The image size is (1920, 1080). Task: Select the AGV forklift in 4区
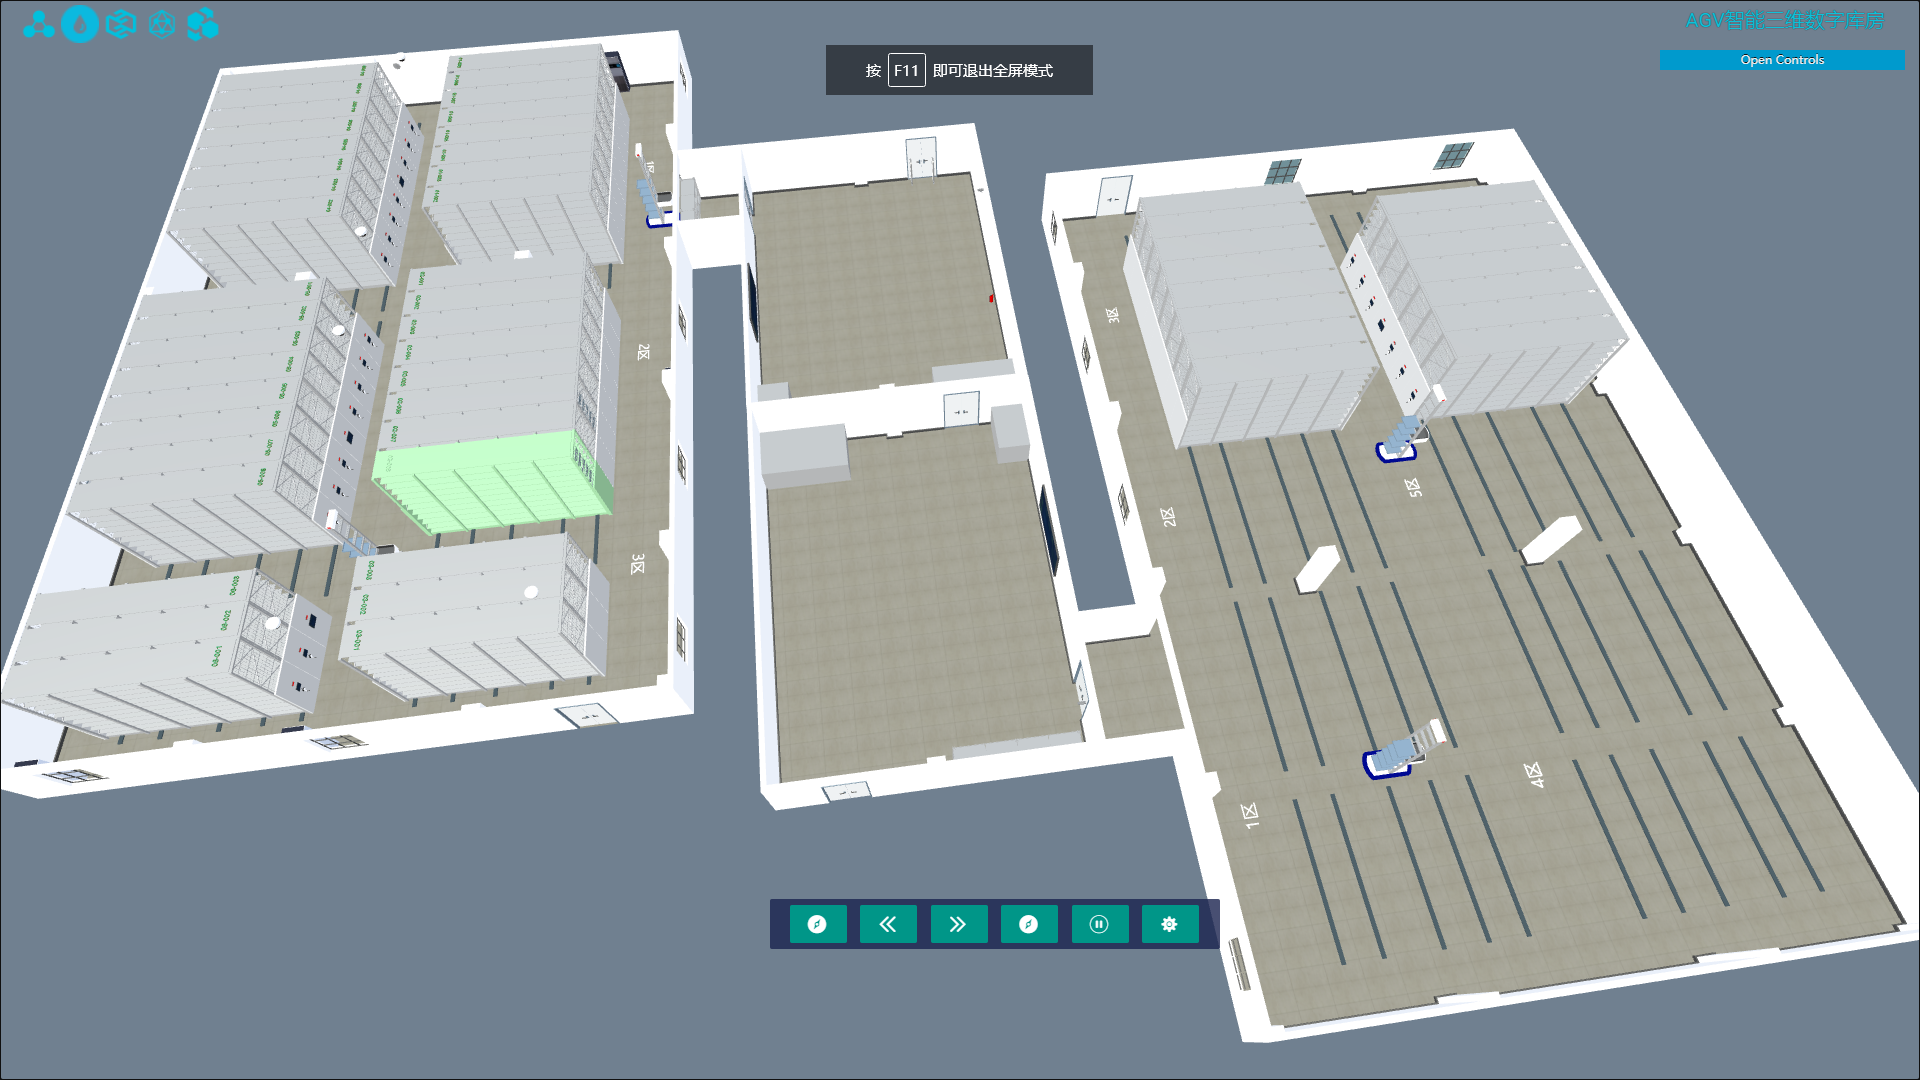click(1400, 755)
